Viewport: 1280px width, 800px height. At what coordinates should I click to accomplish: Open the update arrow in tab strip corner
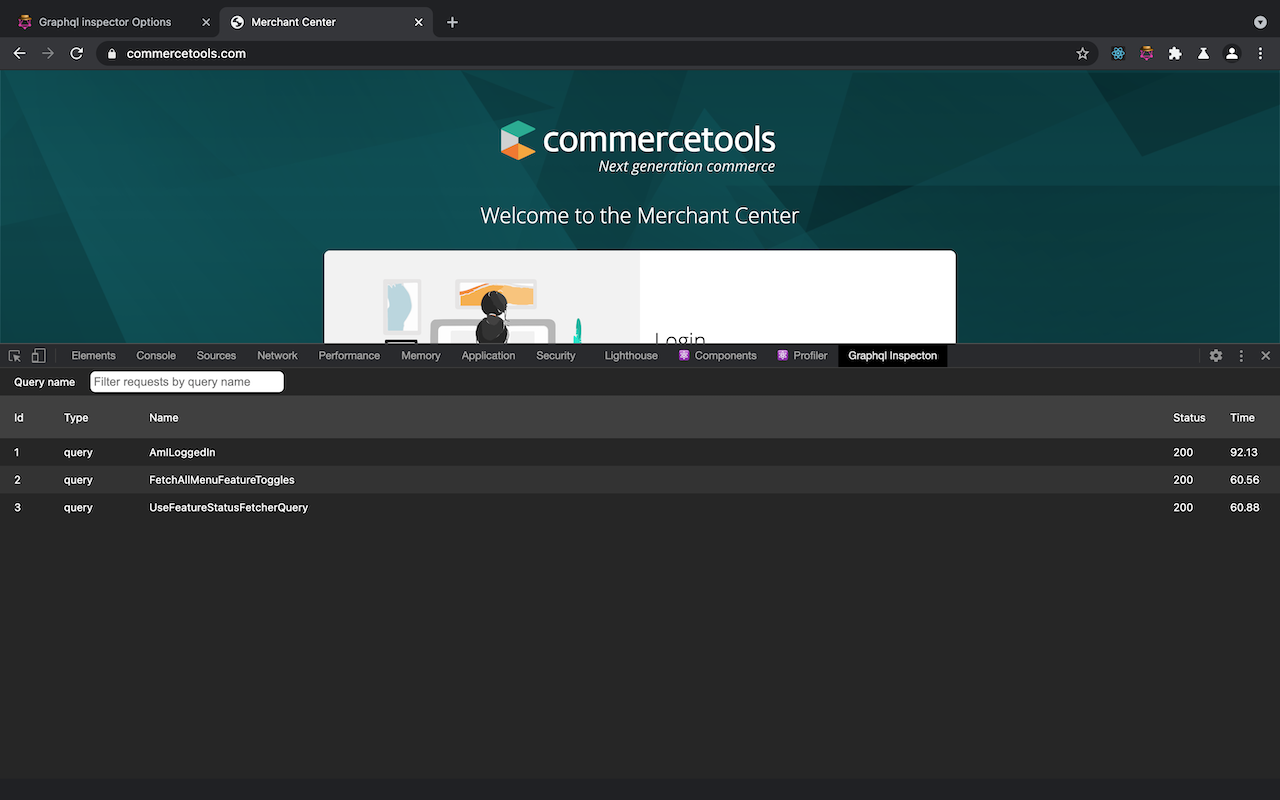[x=1259, y=21]
